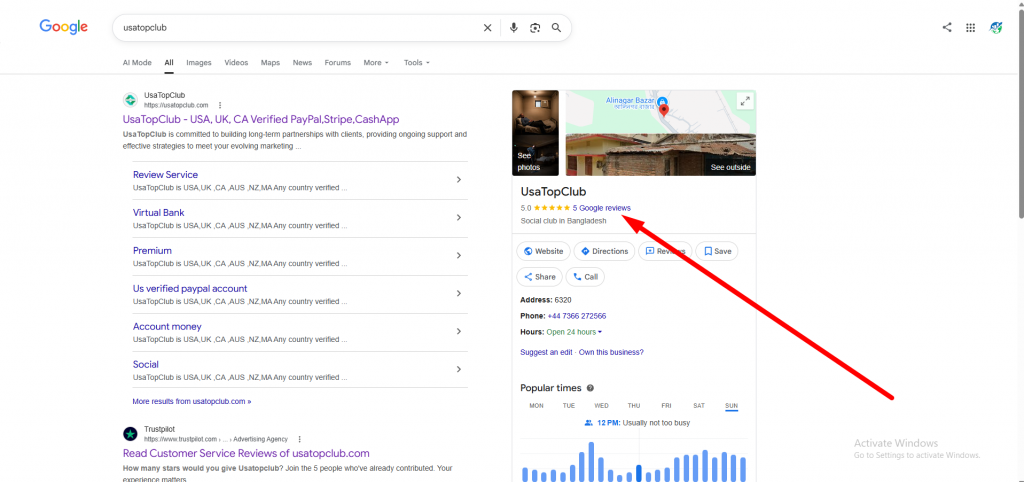This screenshot has width=1024, height=482.
Task: Click the UsaTopClub site favicon
Action: 130,100
